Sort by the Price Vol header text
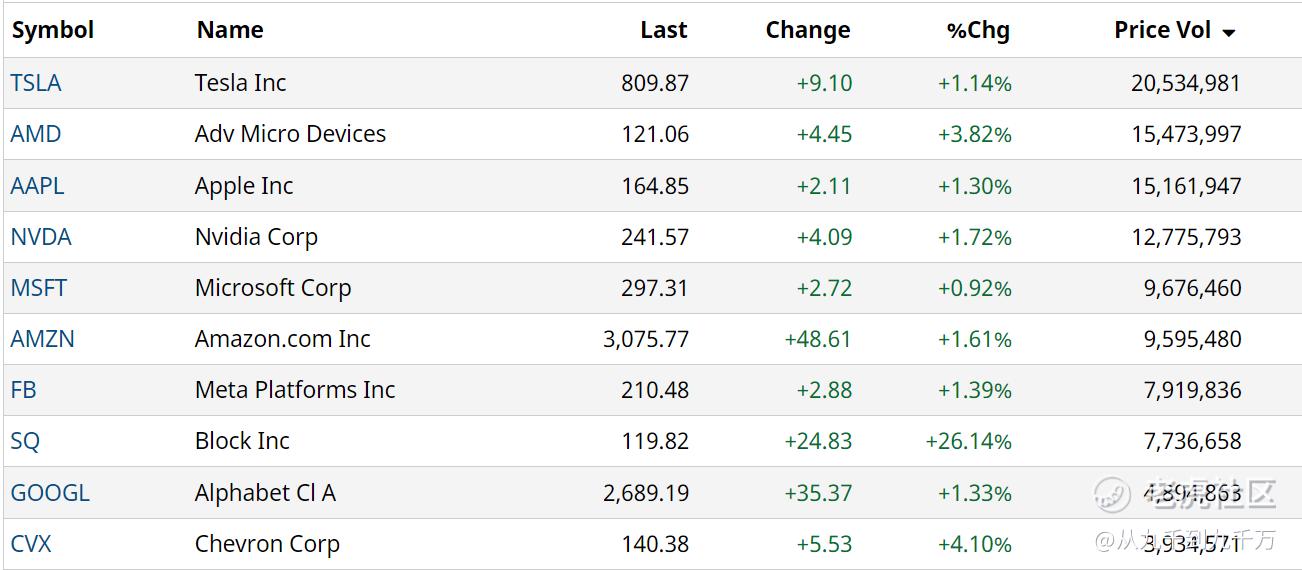Screen dimensions: 1302x570 point(1163,30)
